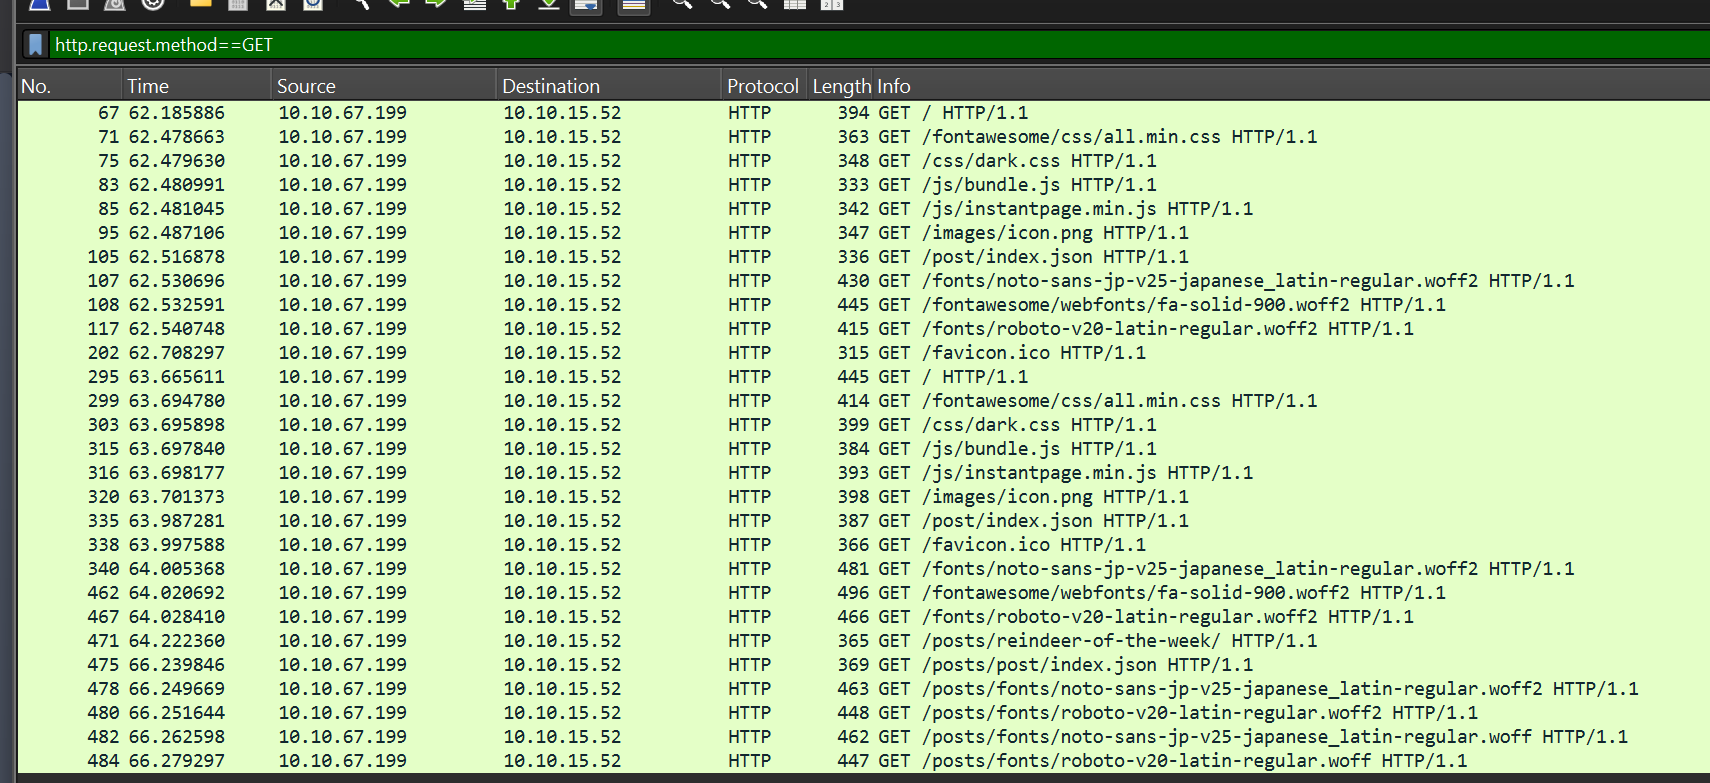Jump to first packet using up arrow icon
The width and height of the screenshot is (1710, 783).
[x=511, y=4]
